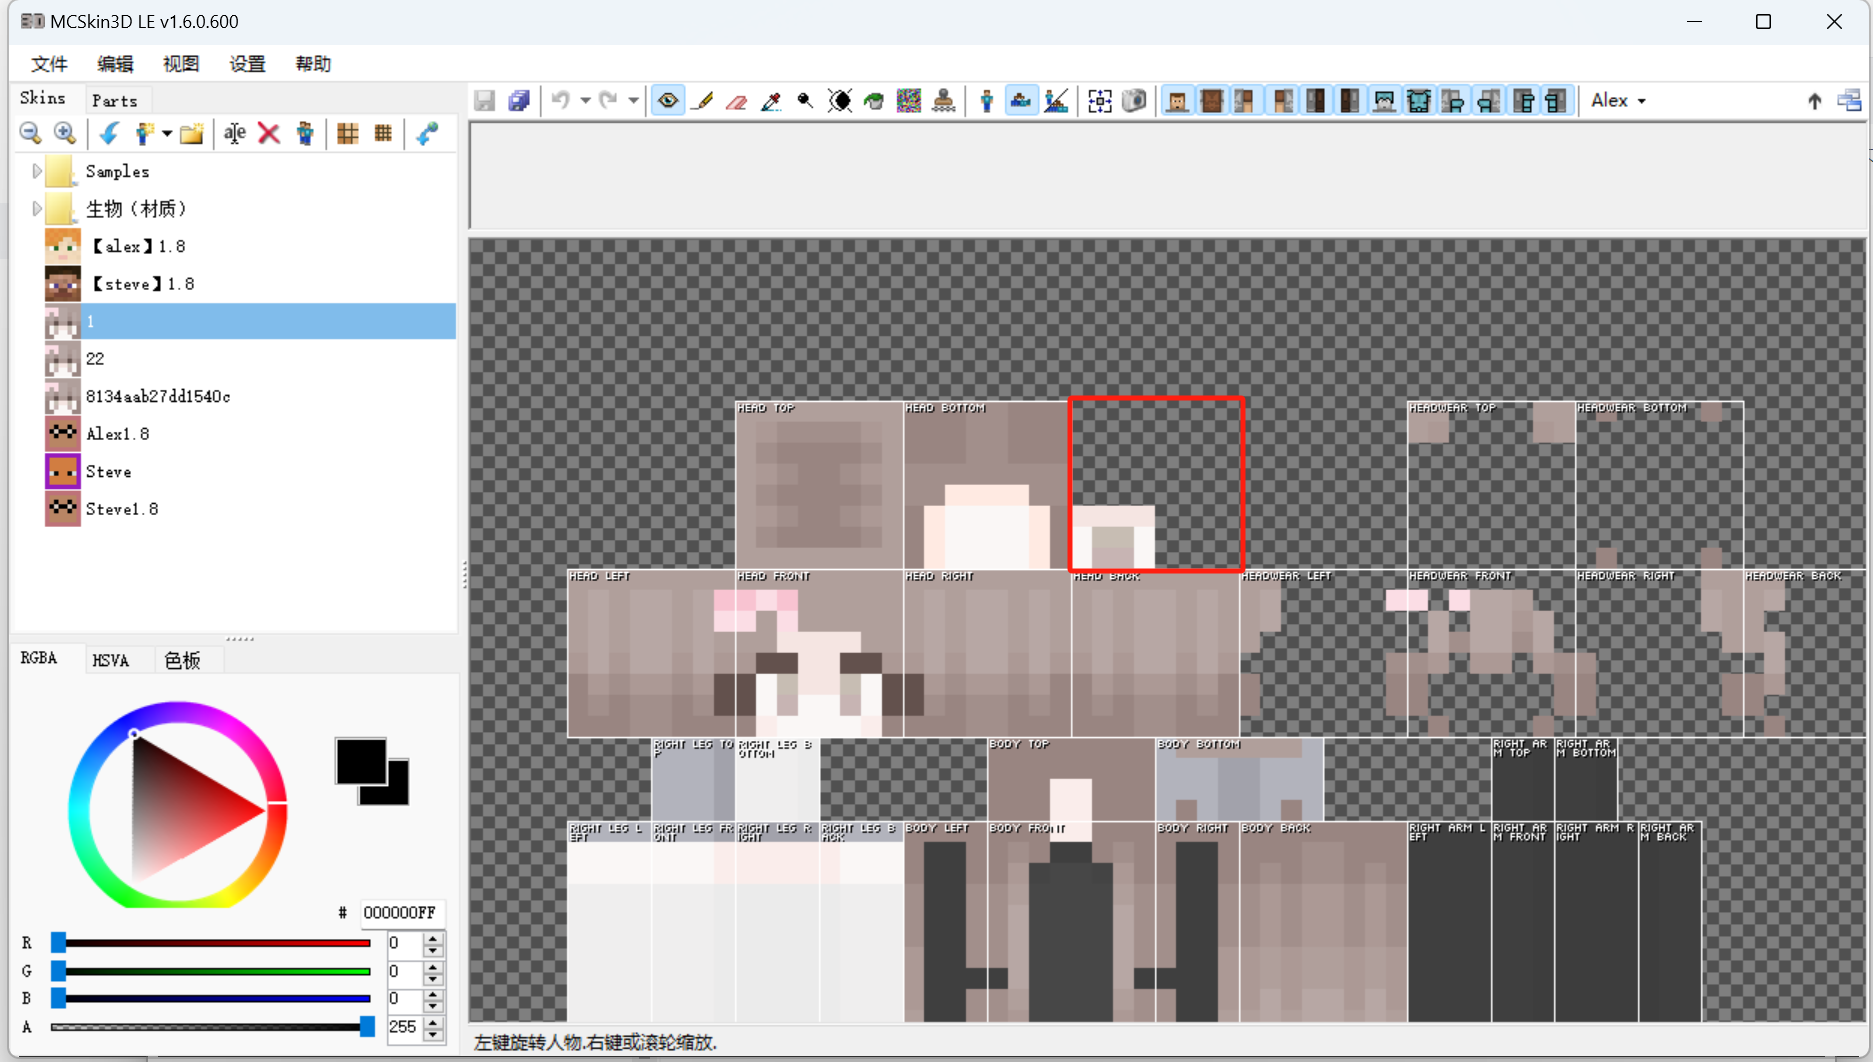Click the rename skin text-cursor icon
Image resolution: width=1873 pixels, height=1062 pixels.
point(234,134)
